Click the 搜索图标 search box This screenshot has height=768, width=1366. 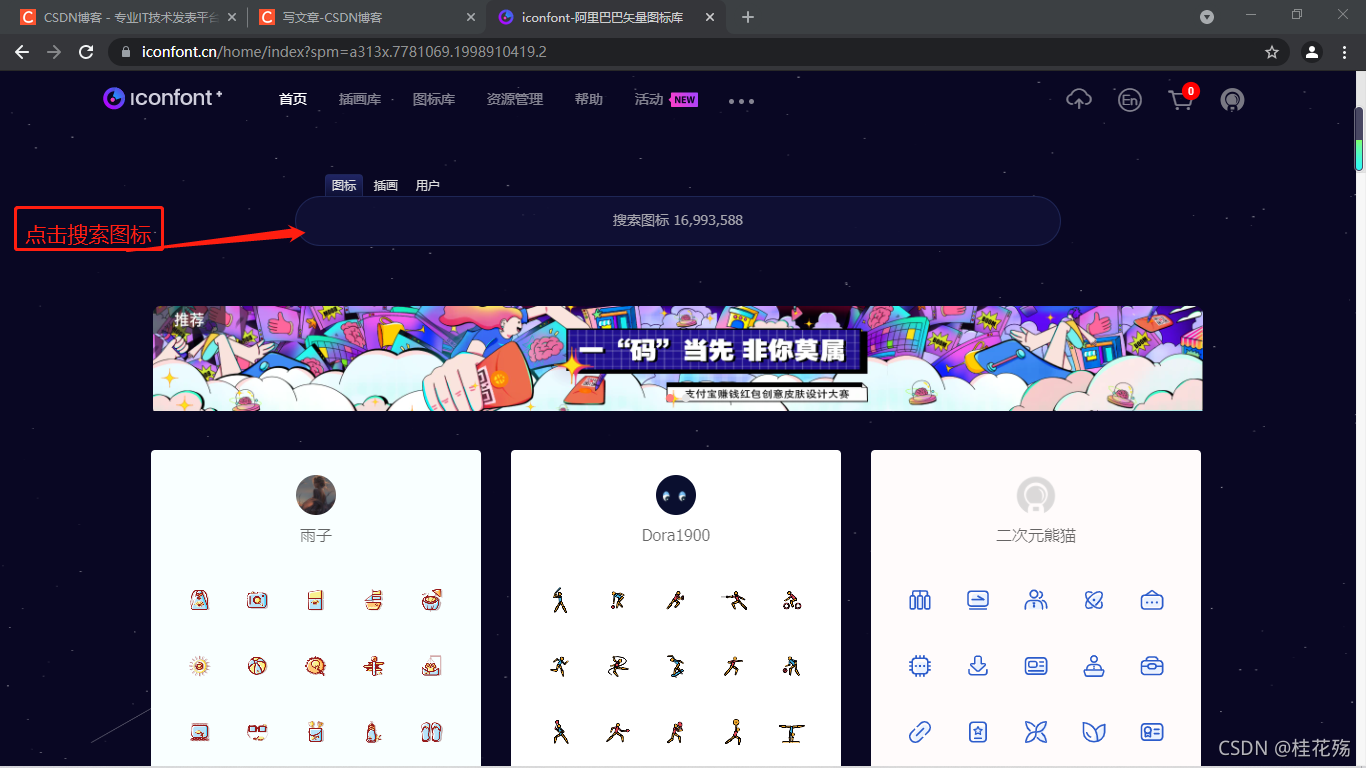pyautogui.click(x=677, y=221)
